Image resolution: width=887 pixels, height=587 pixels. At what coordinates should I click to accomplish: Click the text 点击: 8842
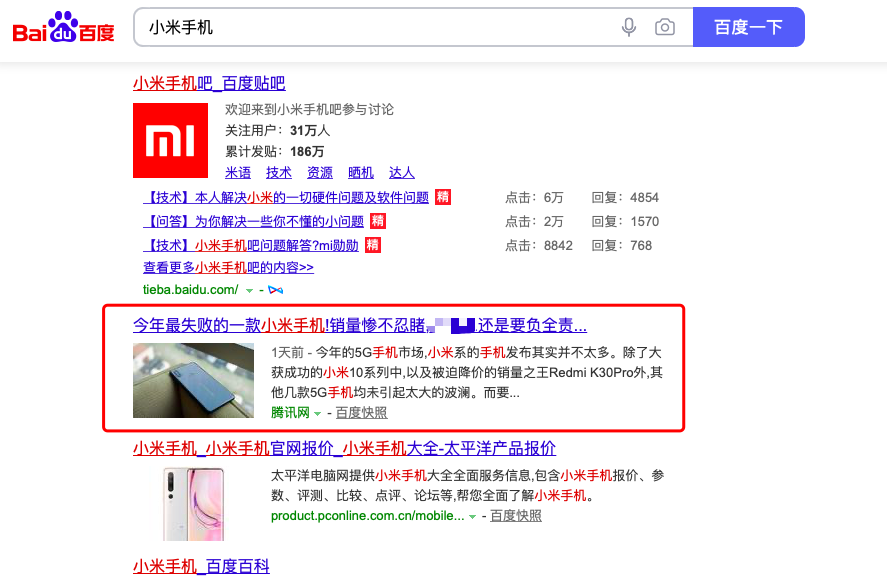click(x=539, y=245)
